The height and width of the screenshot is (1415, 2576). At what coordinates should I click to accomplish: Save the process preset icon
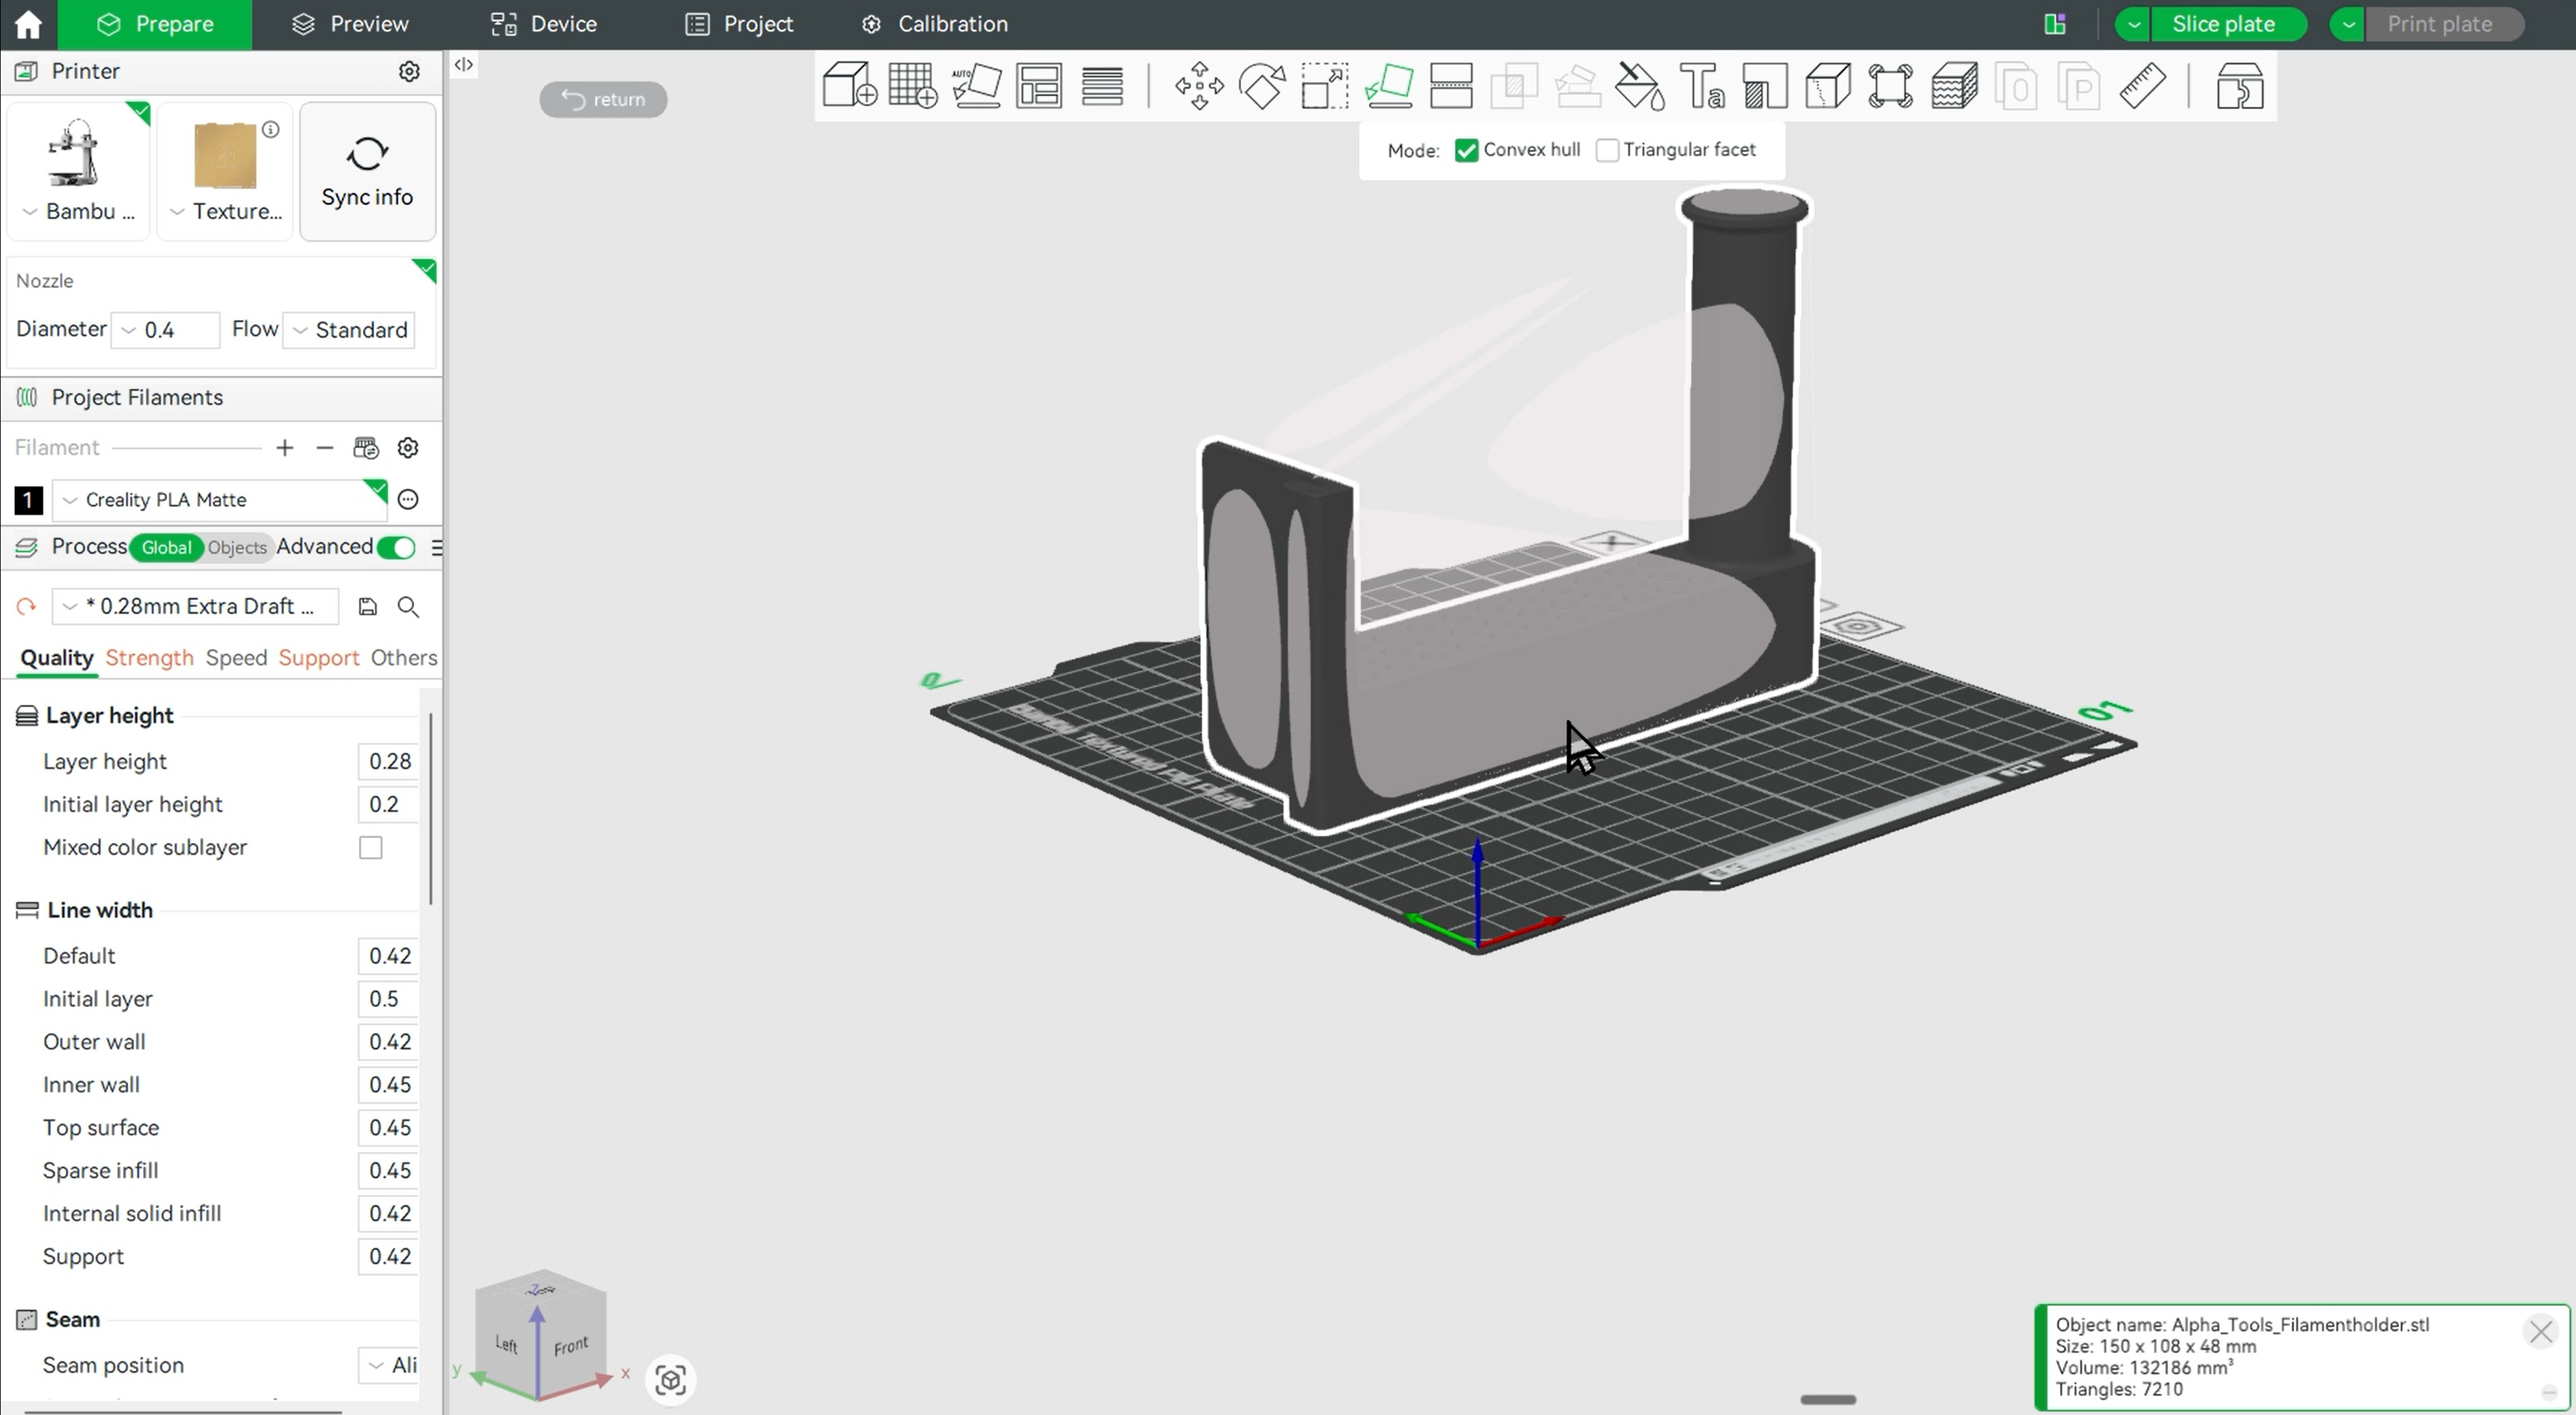[x=367, y=606]
